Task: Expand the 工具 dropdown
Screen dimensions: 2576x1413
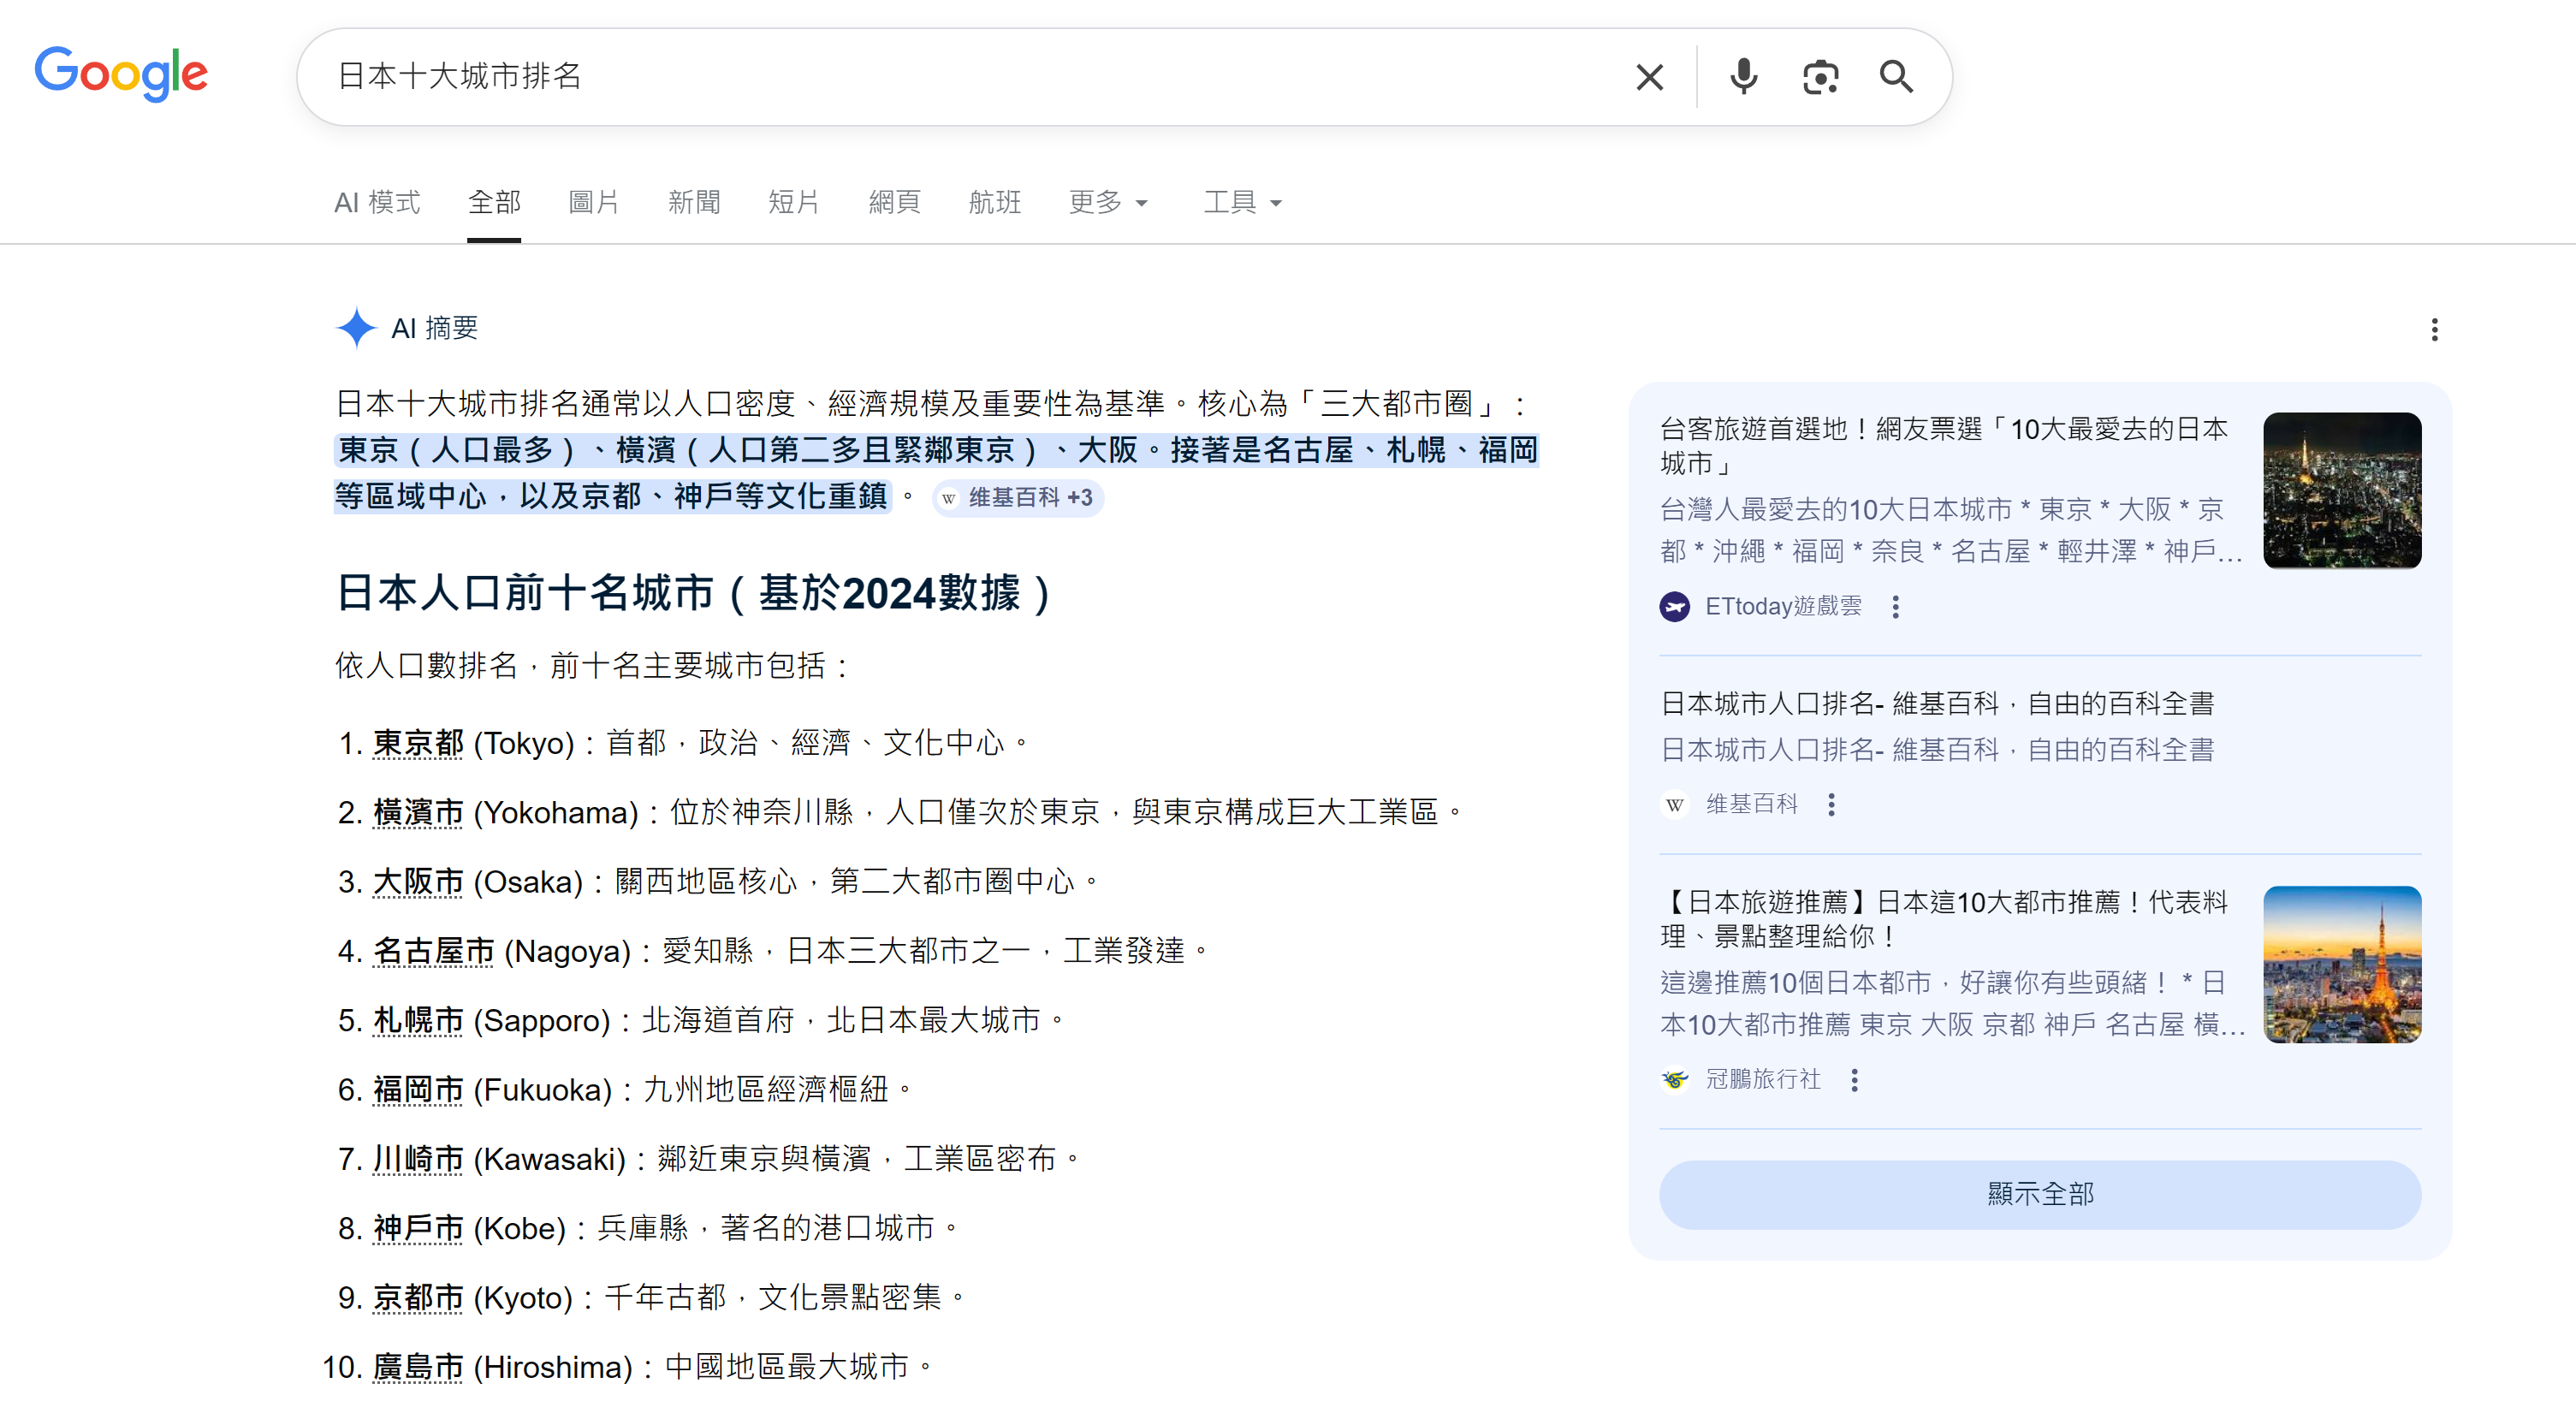Action: (1241, 203)
